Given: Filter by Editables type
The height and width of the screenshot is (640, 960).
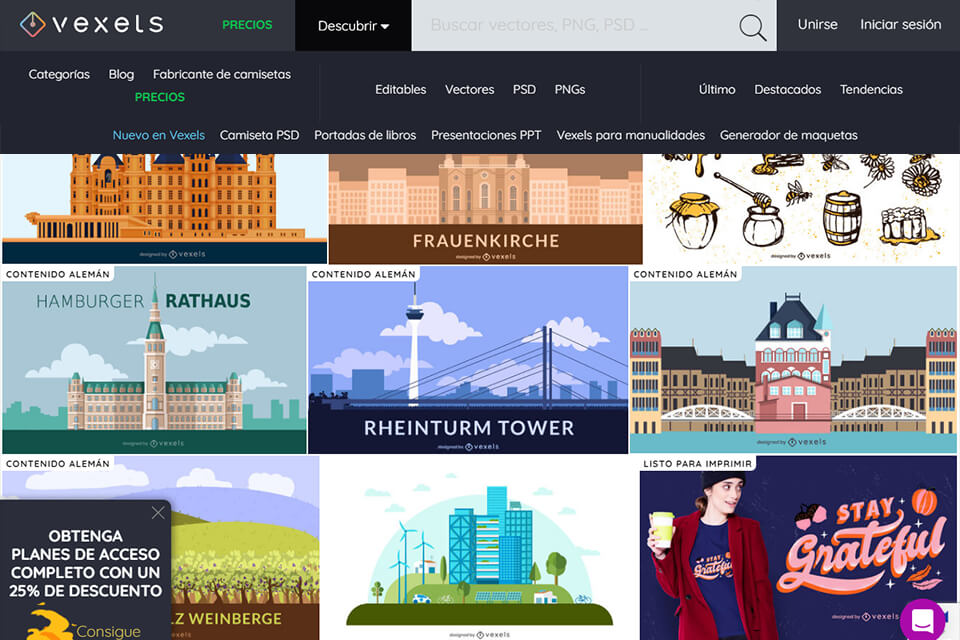Looking at the screenshot, I should [400, 89].
